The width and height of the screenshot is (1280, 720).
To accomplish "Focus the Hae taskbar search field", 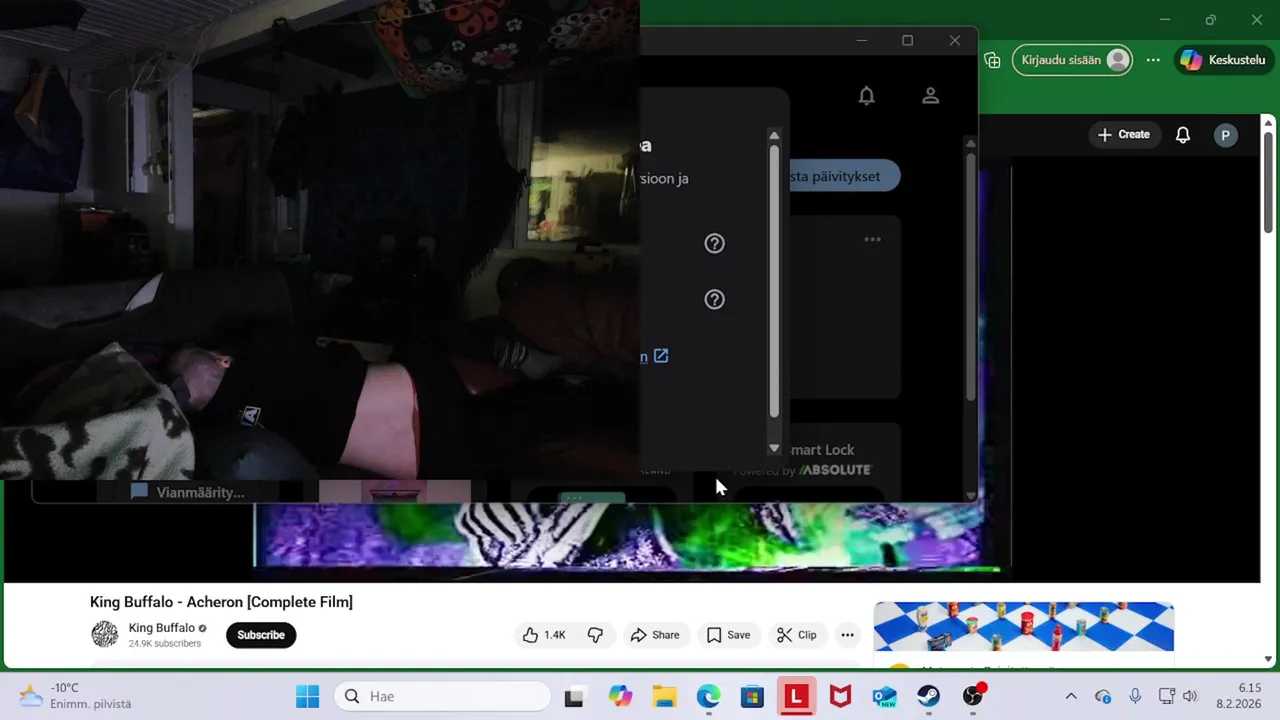I will [443, 696].
